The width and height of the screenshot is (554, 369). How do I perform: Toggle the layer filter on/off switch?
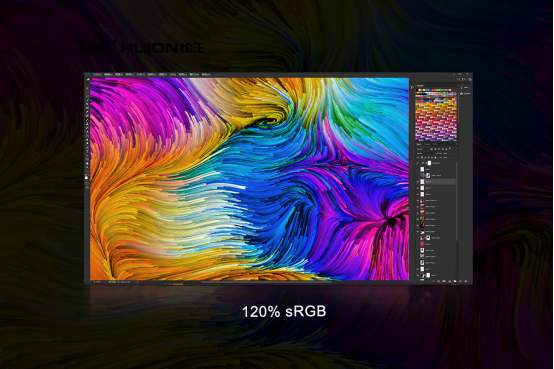click(450, 148)
